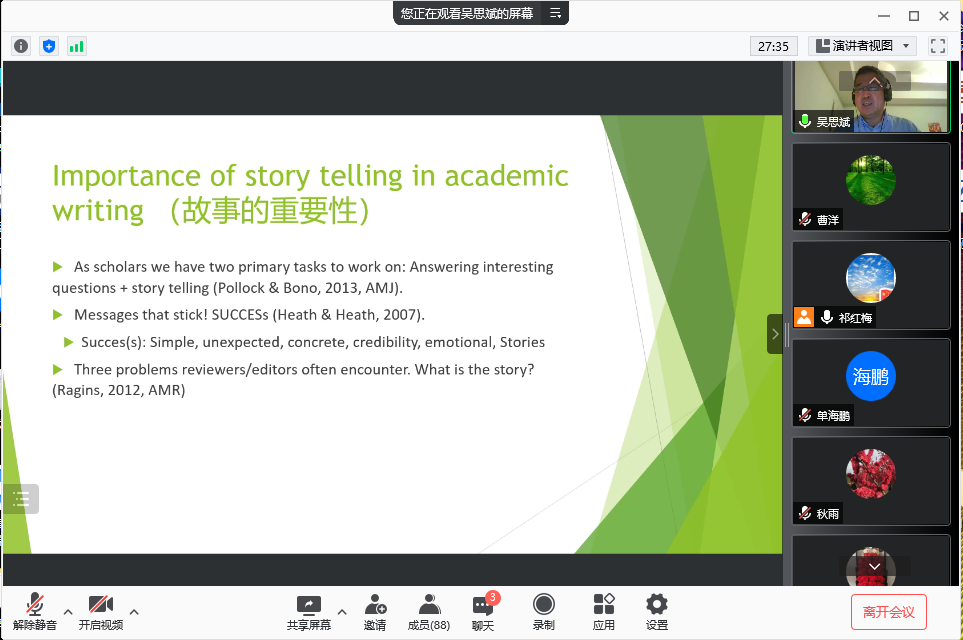Expand video options arrow next to 开启视频
The image size is (963, 640).
point(134,612)
